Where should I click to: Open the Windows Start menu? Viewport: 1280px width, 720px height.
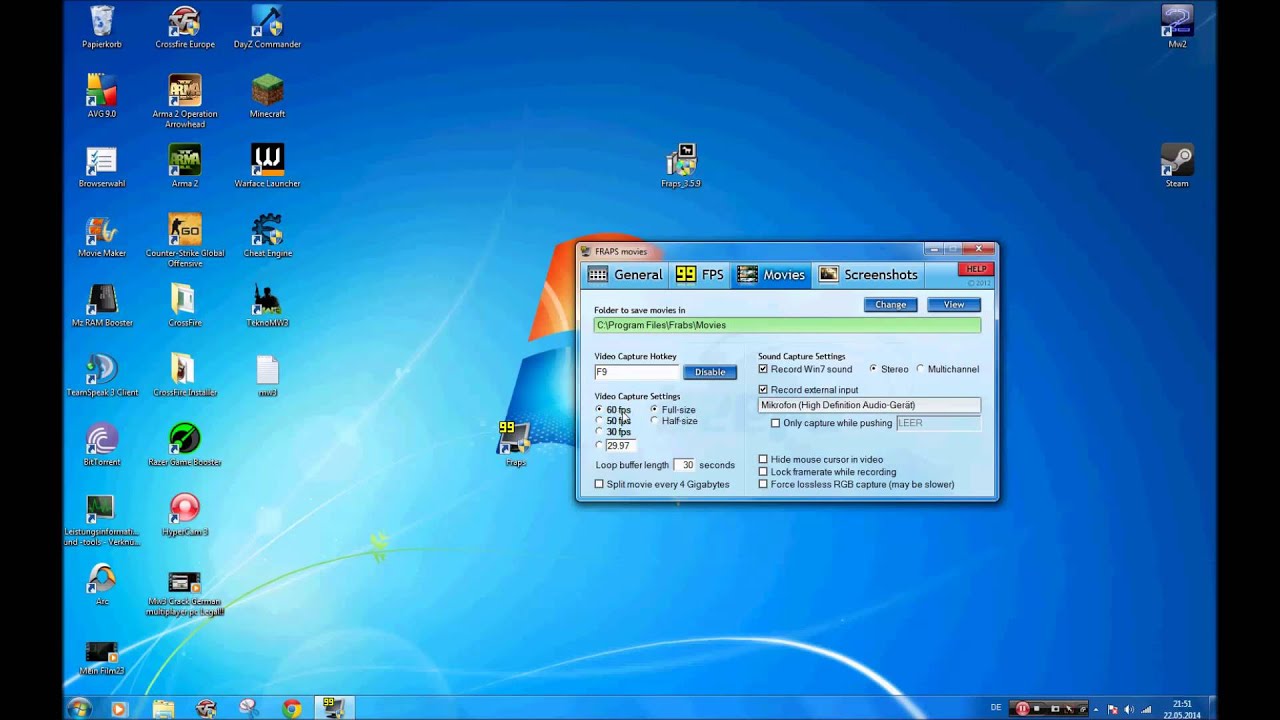(x=79, y=708)
